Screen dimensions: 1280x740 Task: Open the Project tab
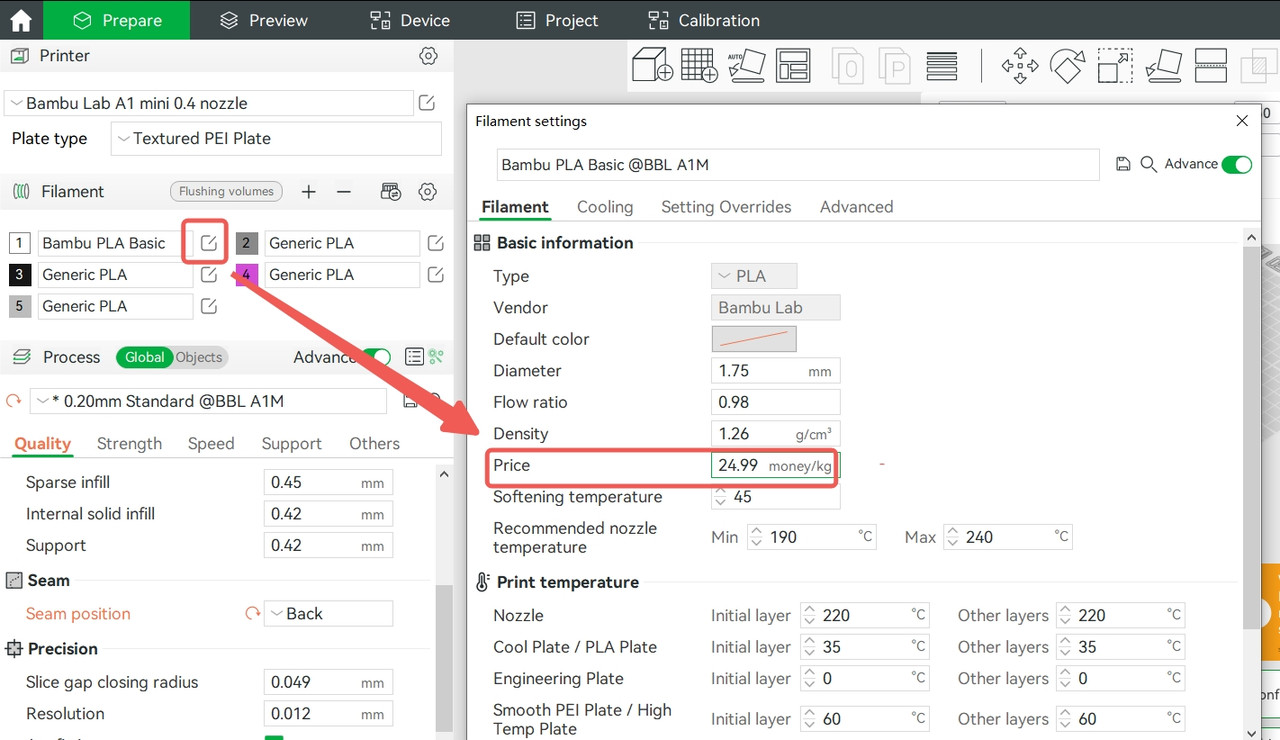coord(557,20)
